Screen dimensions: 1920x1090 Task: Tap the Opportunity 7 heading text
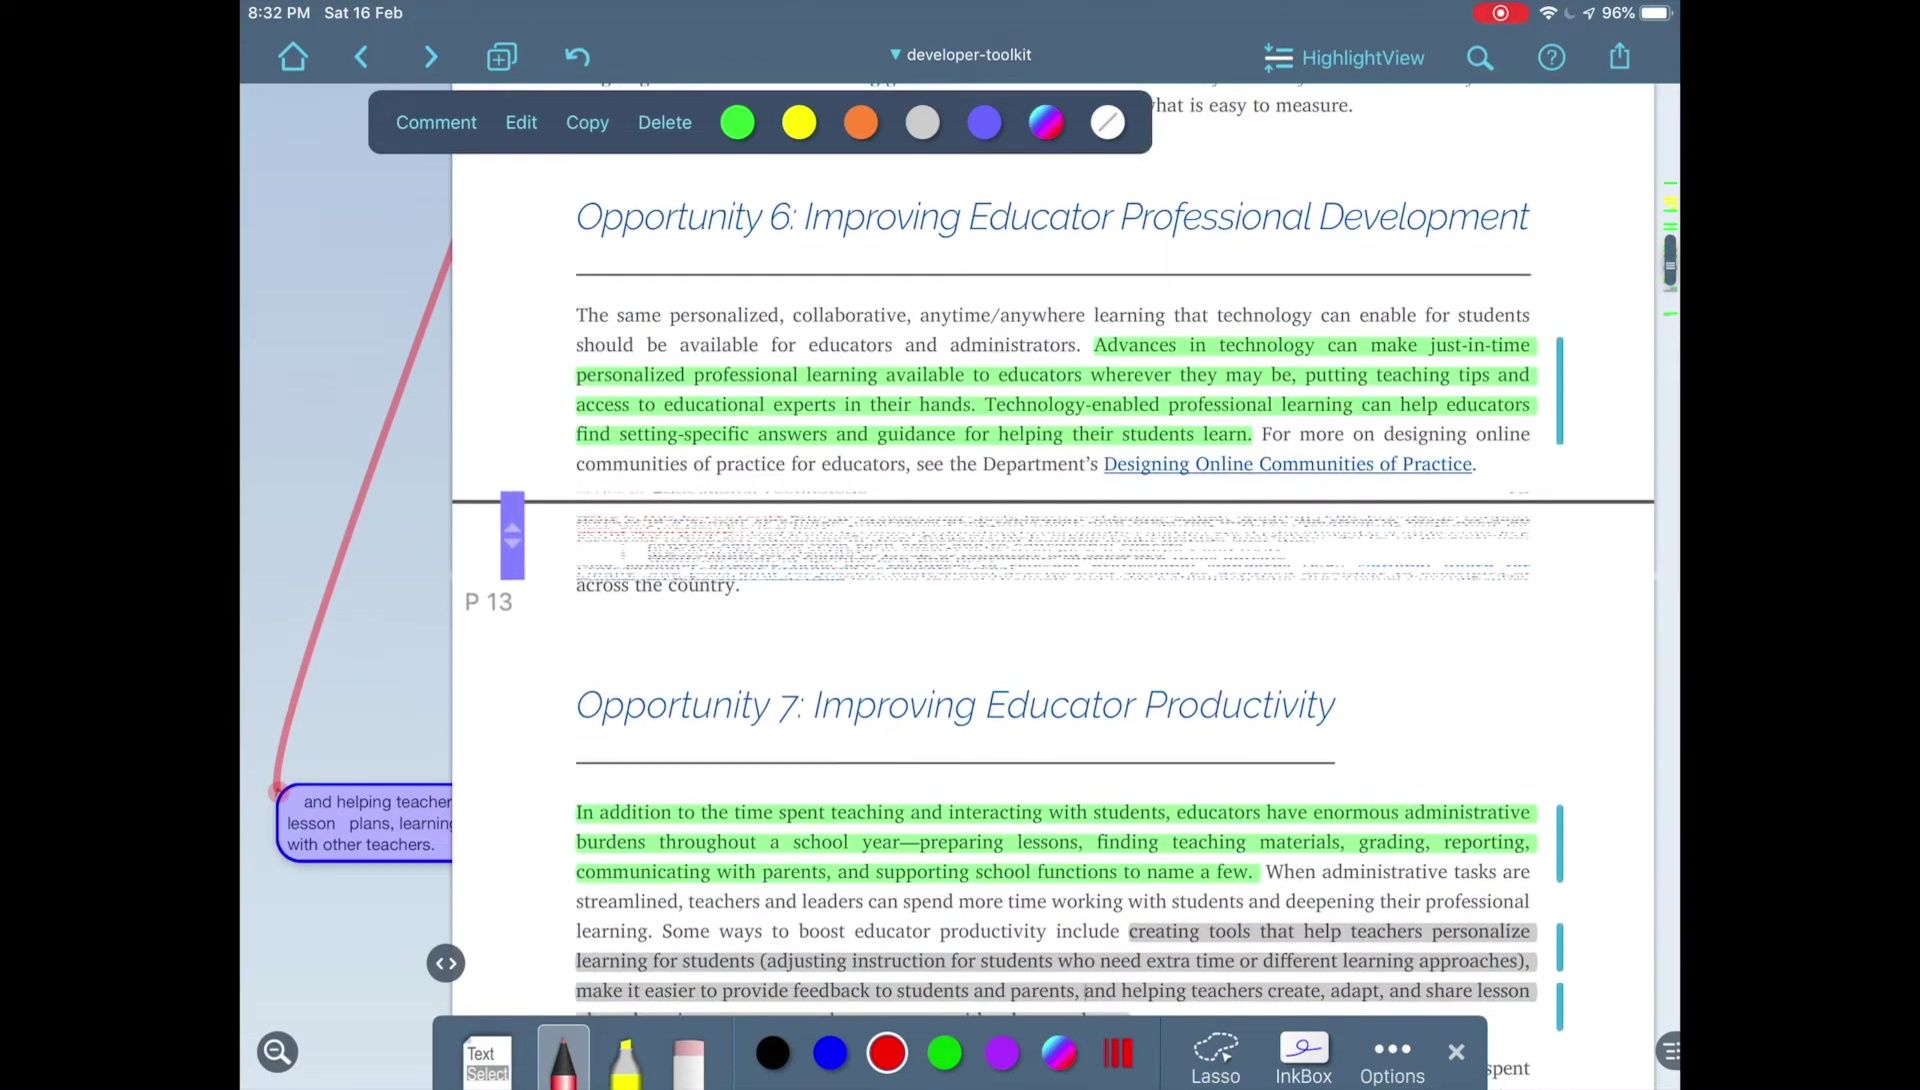pyautogui.click(x=955, y=706)
